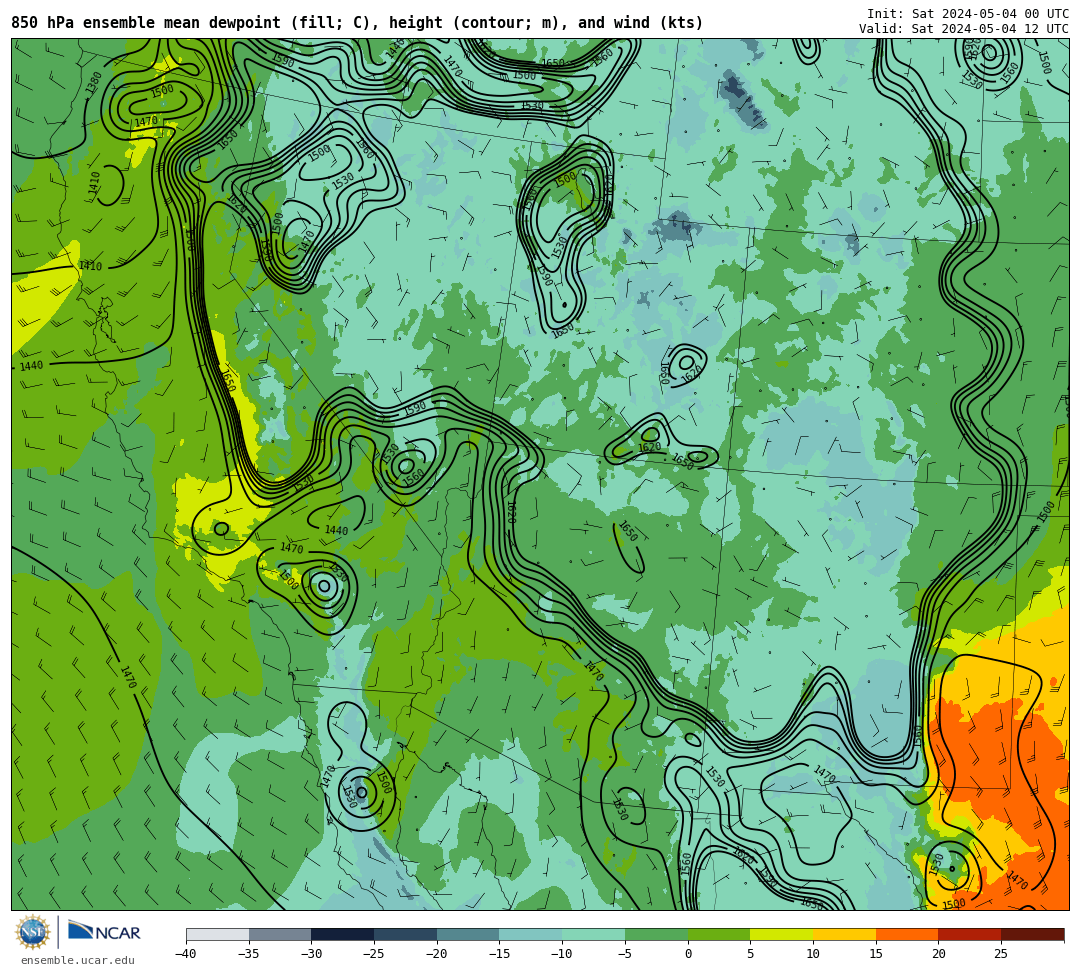Click the Init time label
This screenshot has width=1080, height=973.
point(968,14)
